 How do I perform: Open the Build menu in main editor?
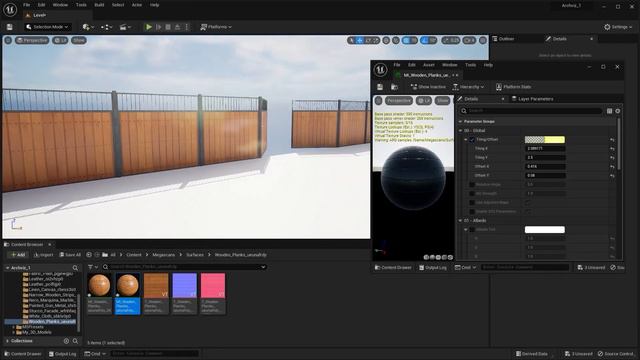99,5
